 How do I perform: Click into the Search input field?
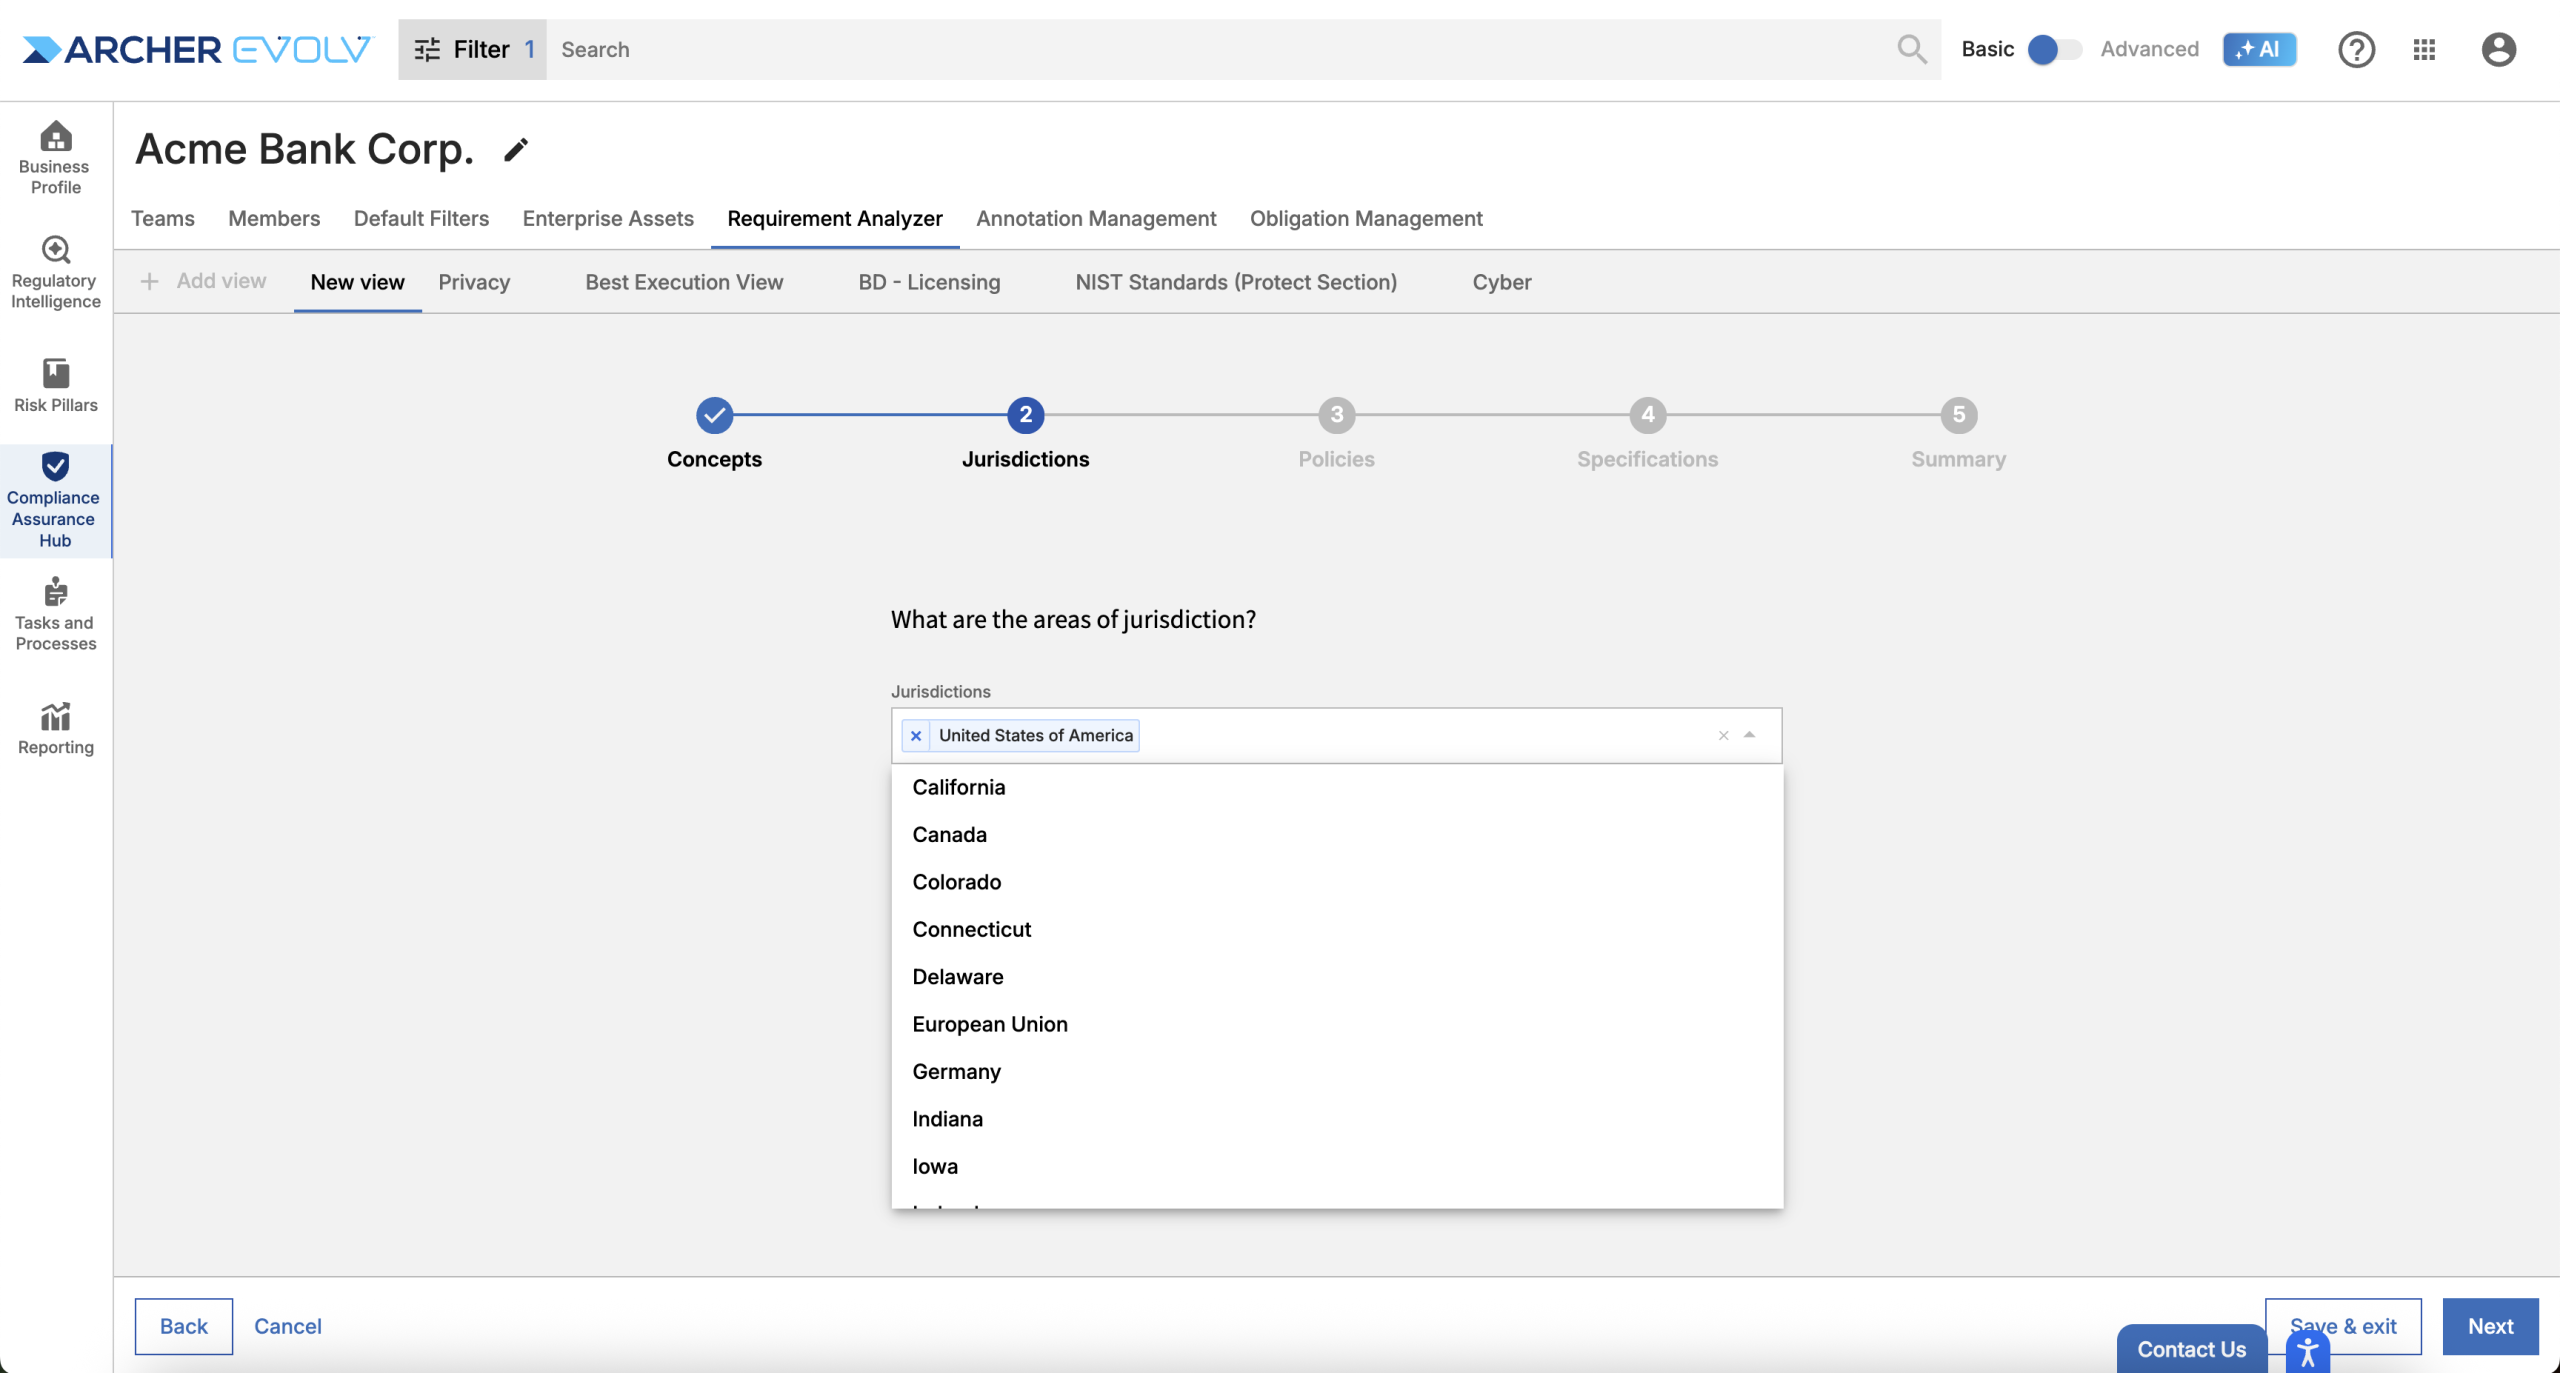[x=1220, y=49]
